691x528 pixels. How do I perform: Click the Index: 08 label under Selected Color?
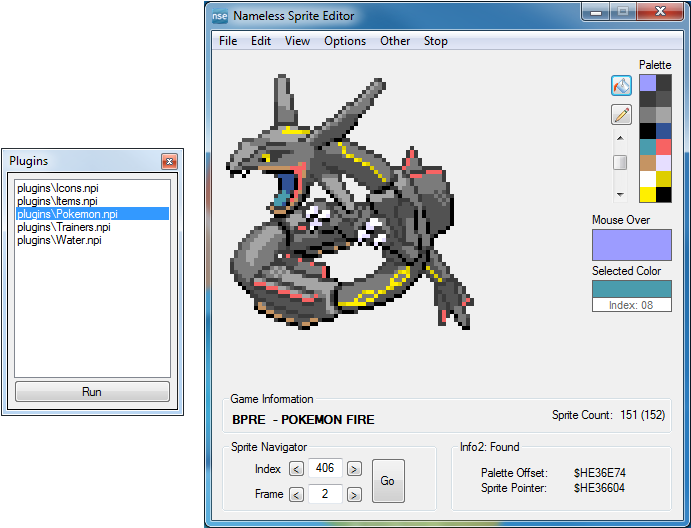tap(631, 305)
